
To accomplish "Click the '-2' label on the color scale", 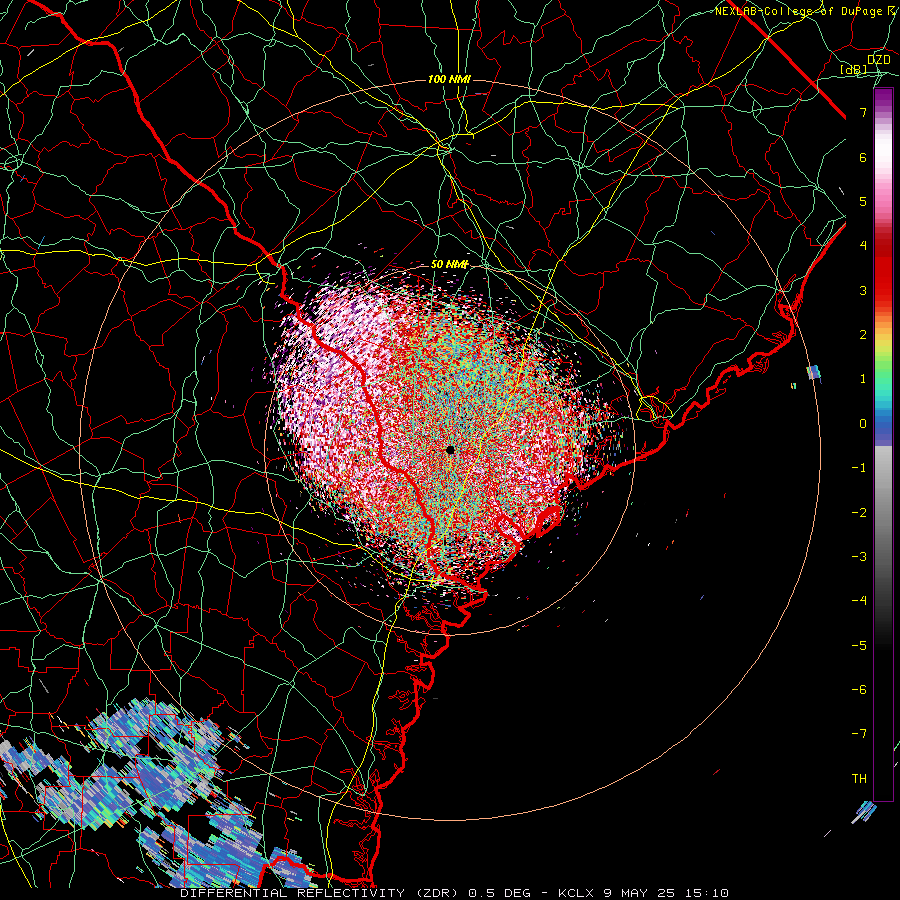I will coord(859,513).
